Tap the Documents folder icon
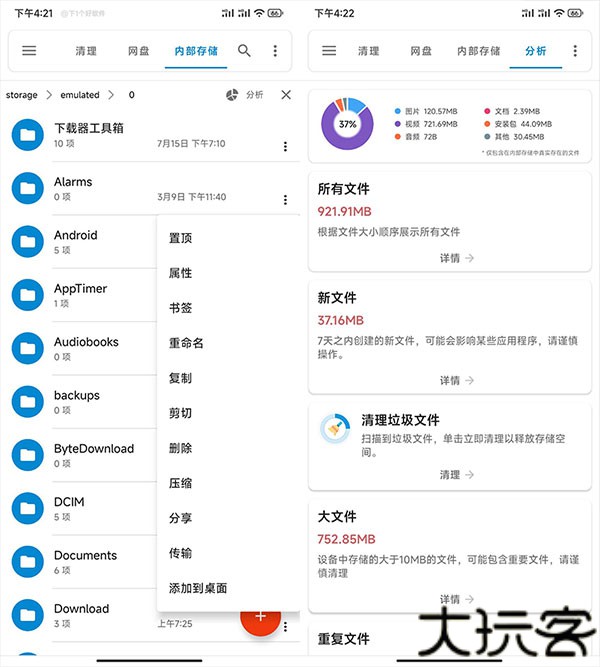Image resolution: width=600 pixels, height=667 pixels. point(28,562)
